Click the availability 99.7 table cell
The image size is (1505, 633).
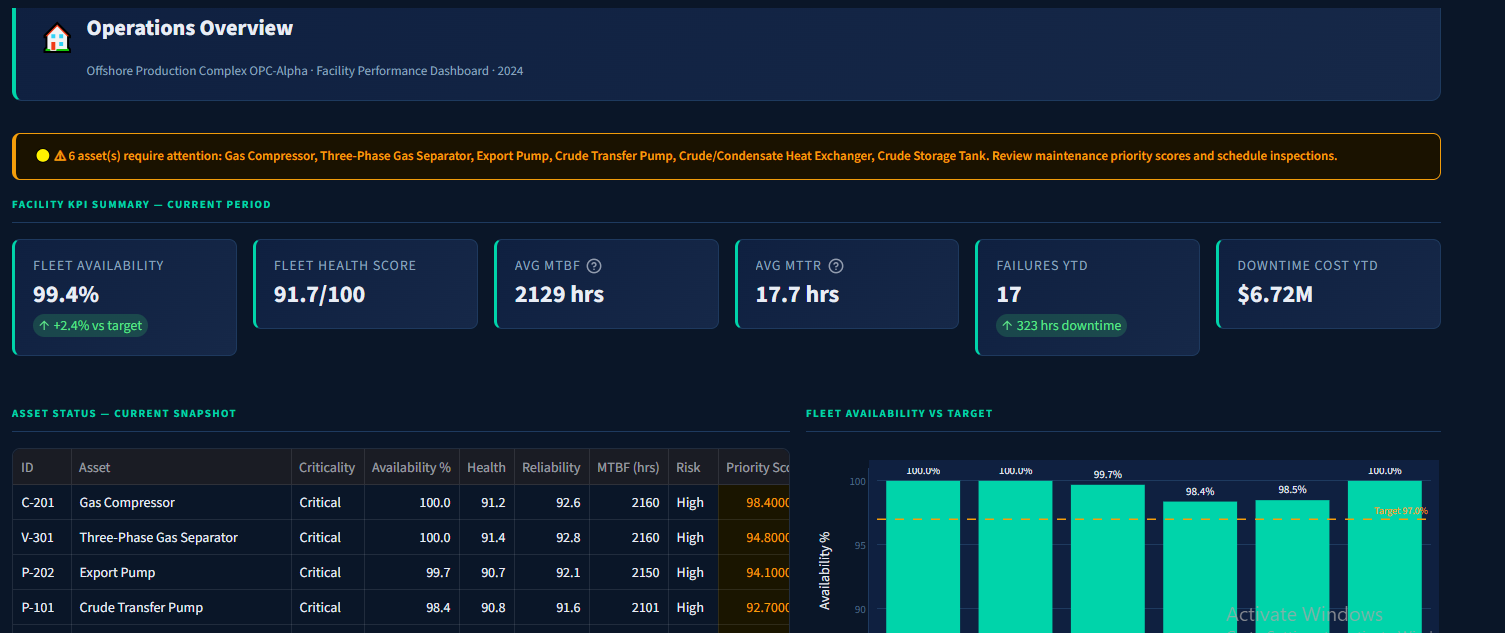(411, 572)
